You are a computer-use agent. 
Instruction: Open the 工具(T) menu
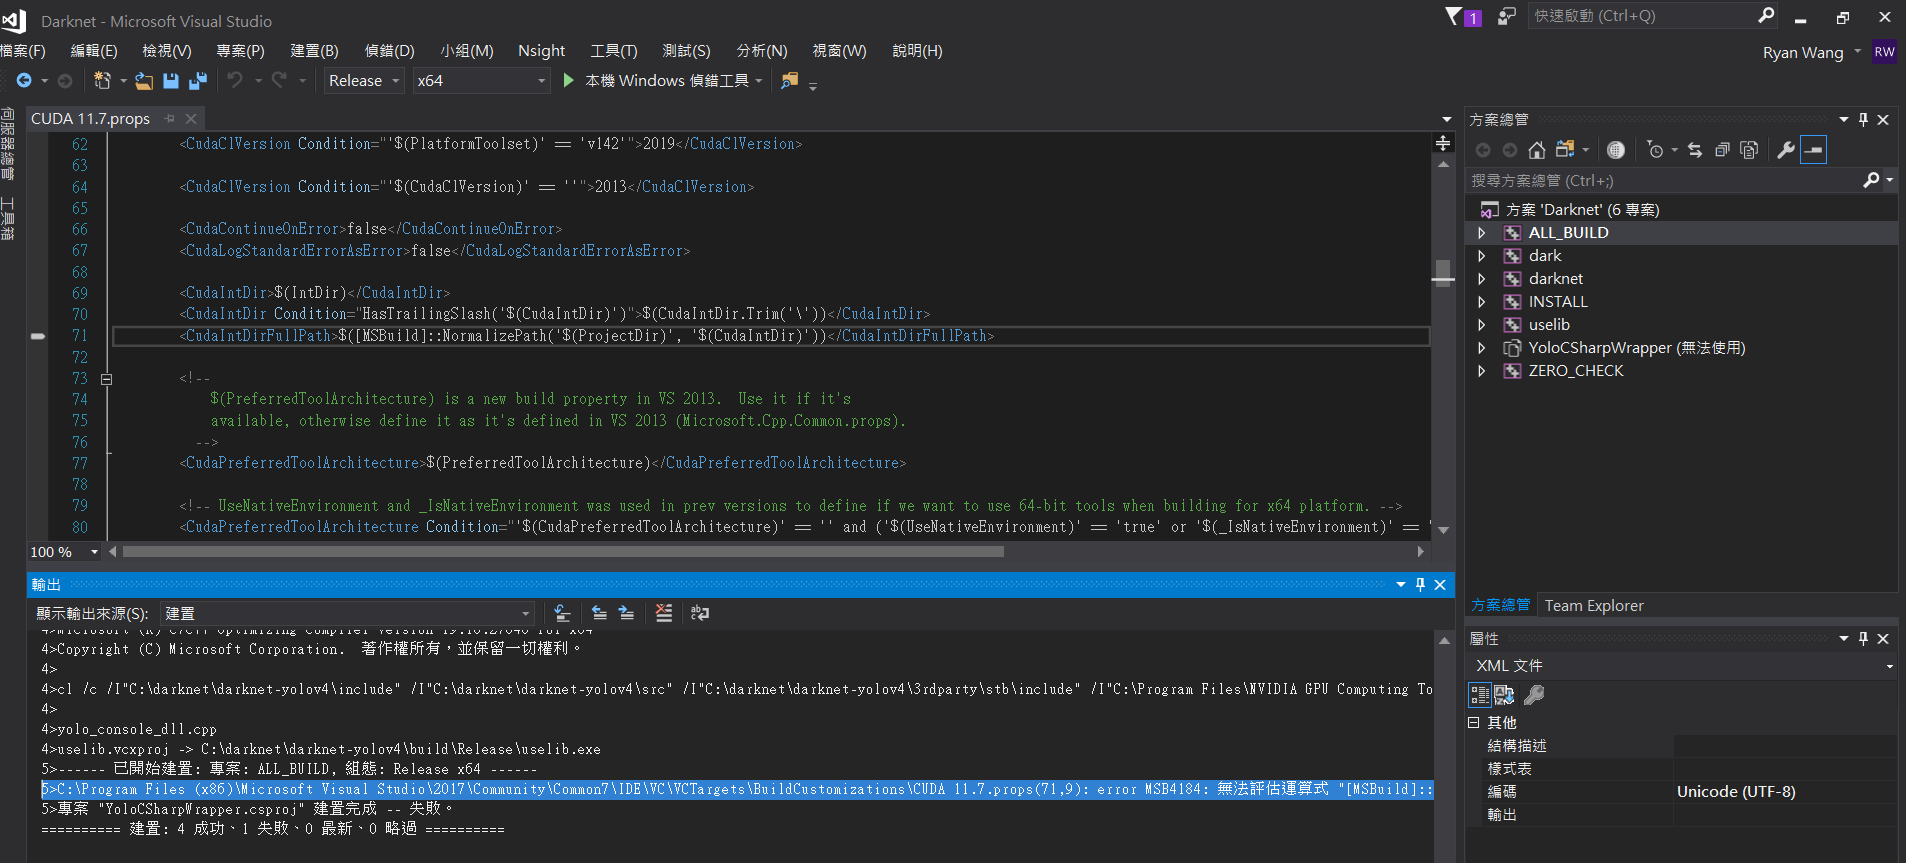614,51
